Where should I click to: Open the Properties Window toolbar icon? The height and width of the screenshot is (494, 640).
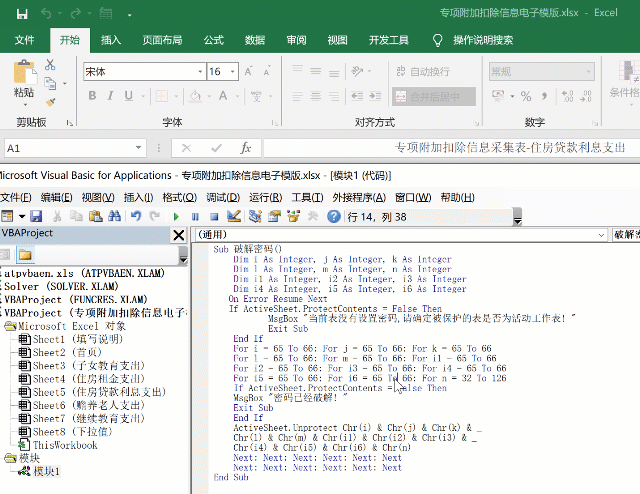(x=274, y=216)
